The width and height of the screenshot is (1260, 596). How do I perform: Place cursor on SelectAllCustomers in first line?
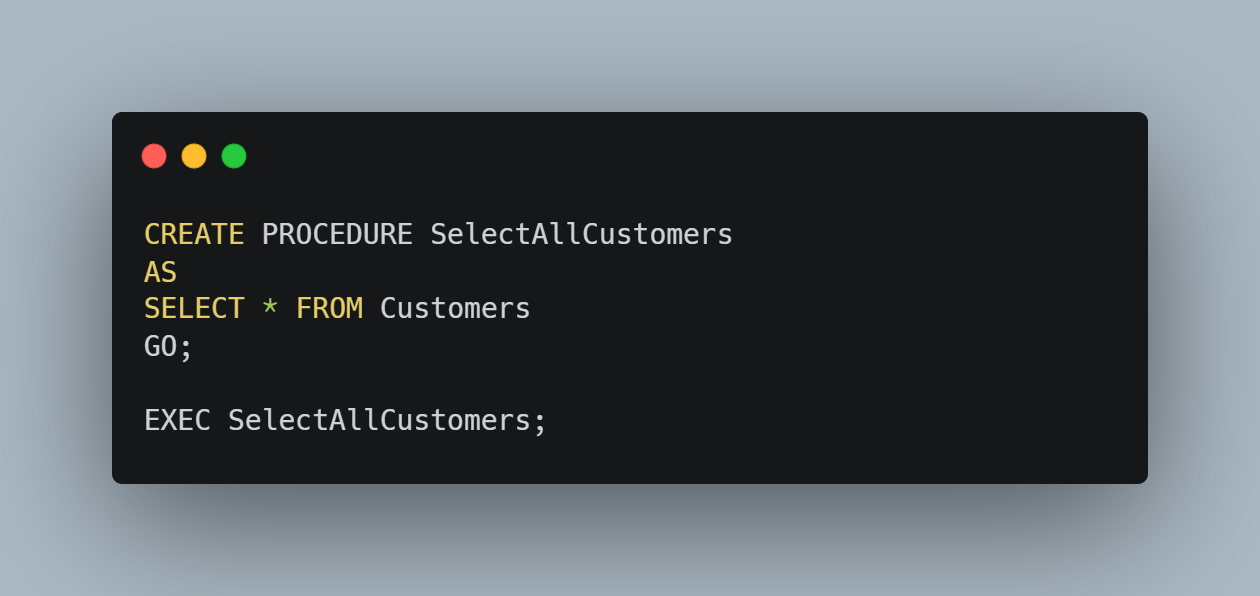tap(581, 234)
